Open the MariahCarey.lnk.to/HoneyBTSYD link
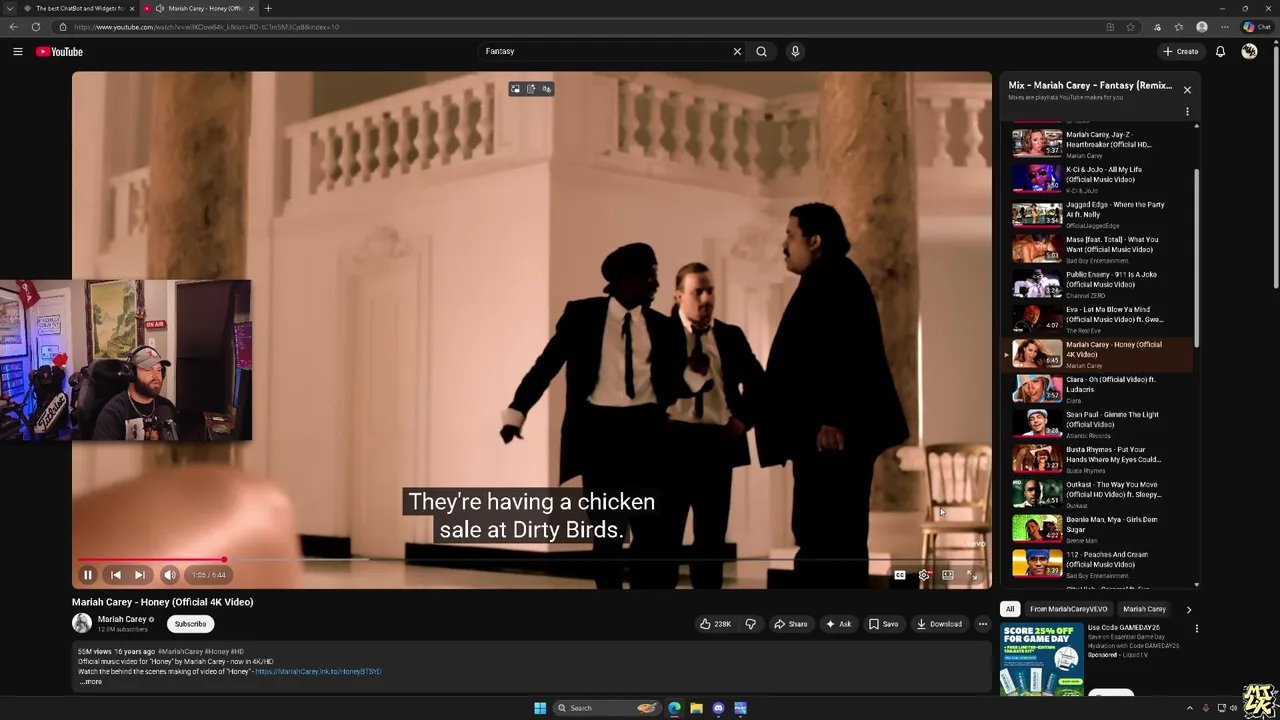The height and width of the screenshot is (720, 1280). click(318, 671)
